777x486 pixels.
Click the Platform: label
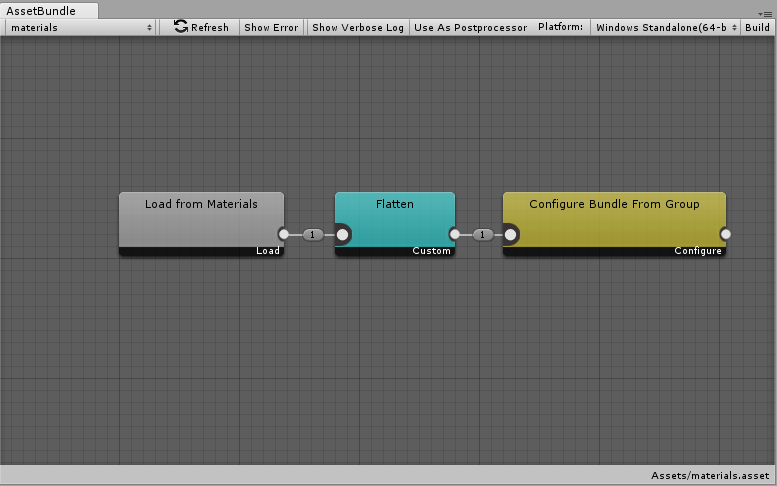(x=560, y=27)
